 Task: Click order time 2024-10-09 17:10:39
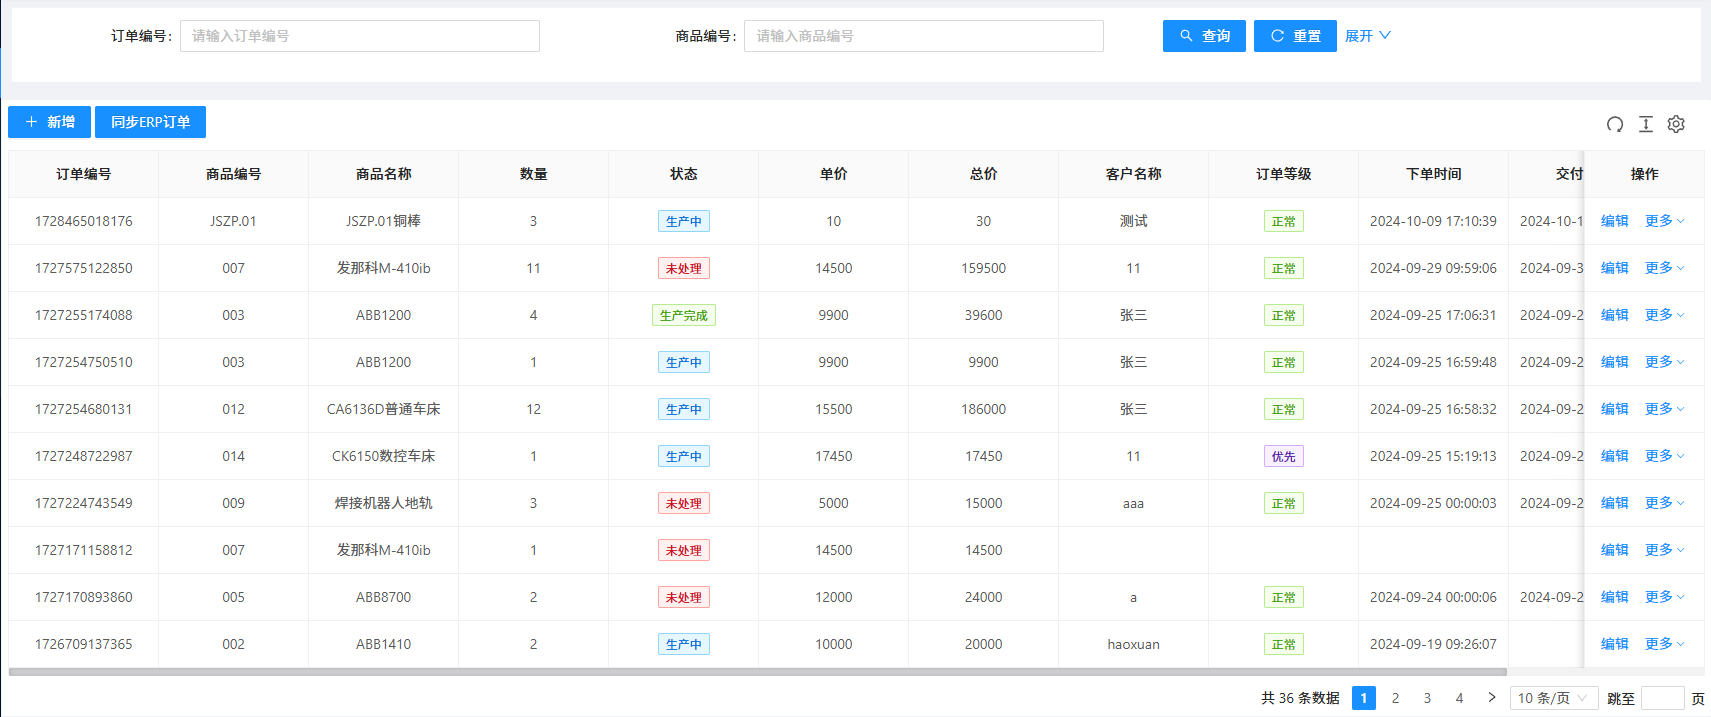pos(1434,221)
